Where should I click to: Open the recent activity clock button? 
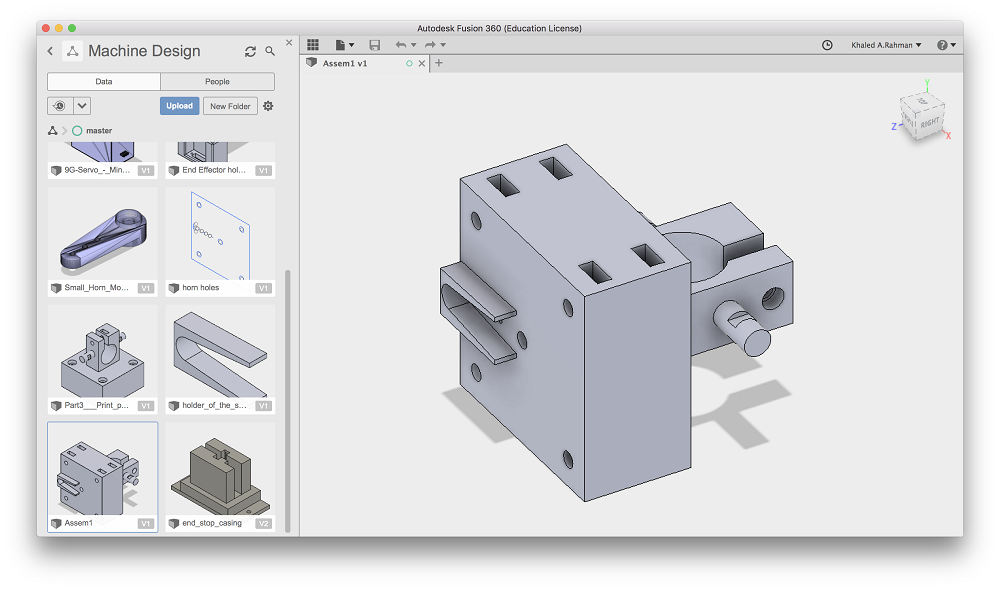[60, 106]
